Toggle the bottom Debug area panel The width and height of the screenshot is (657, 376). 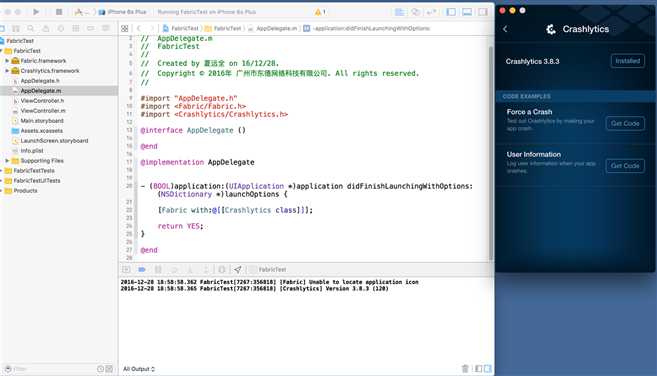point(467,12)
